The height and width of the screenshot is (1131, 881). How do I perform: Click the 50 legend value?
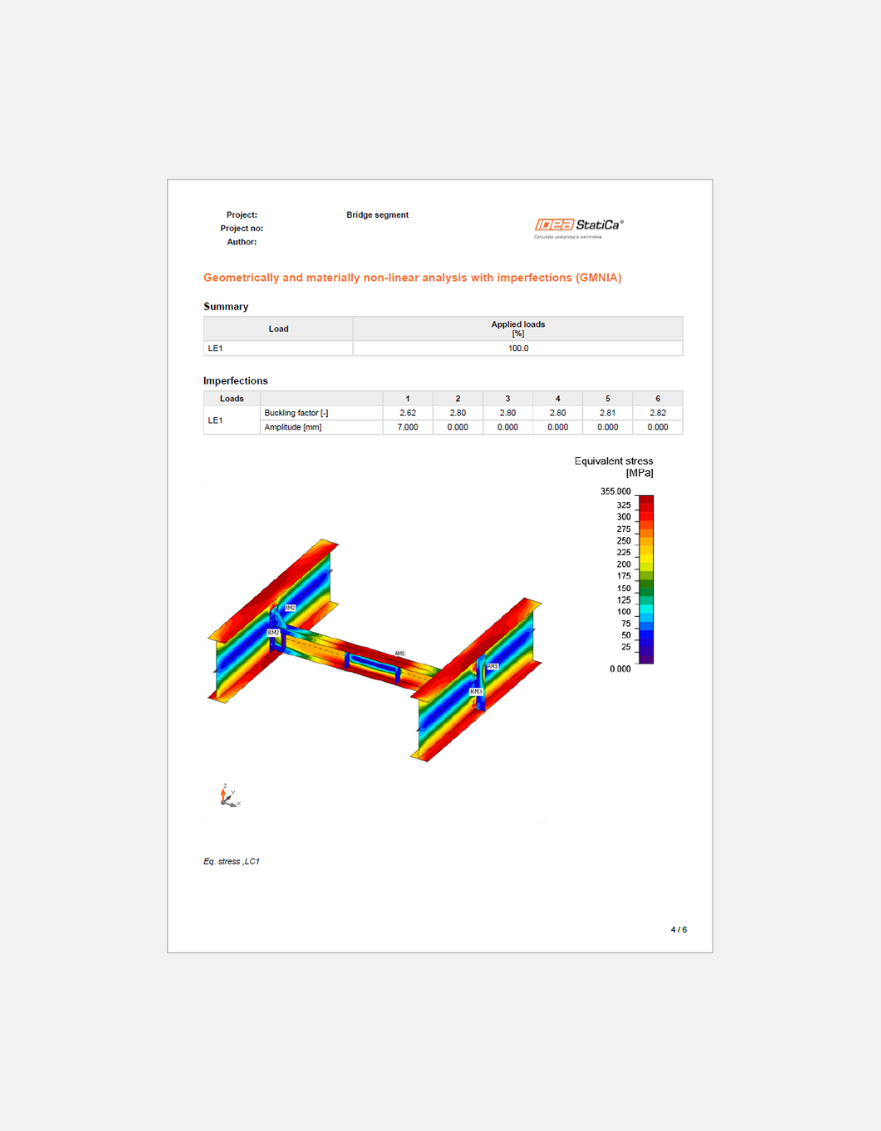(626, 635)
